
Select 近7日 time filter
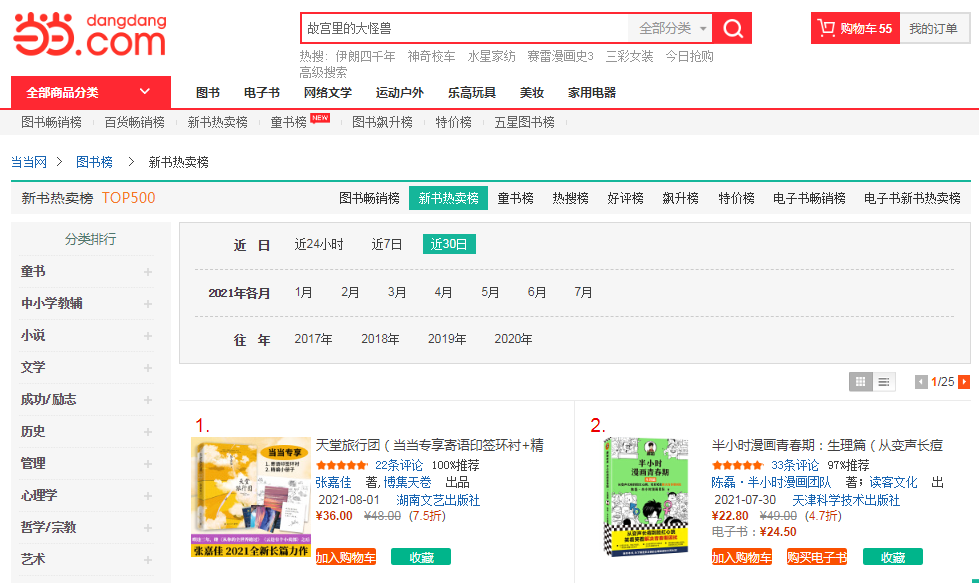386,244
